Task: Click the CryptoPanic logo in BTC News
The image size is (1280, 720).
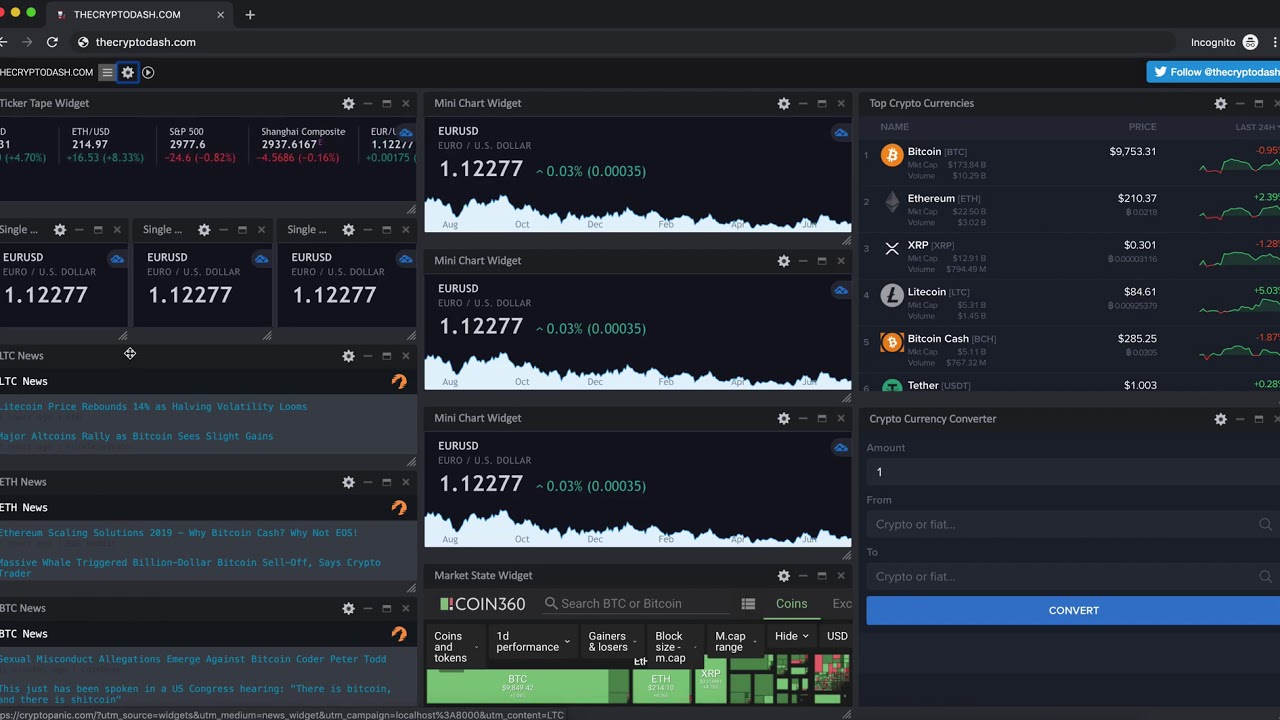Action: [x=399, y=633]
